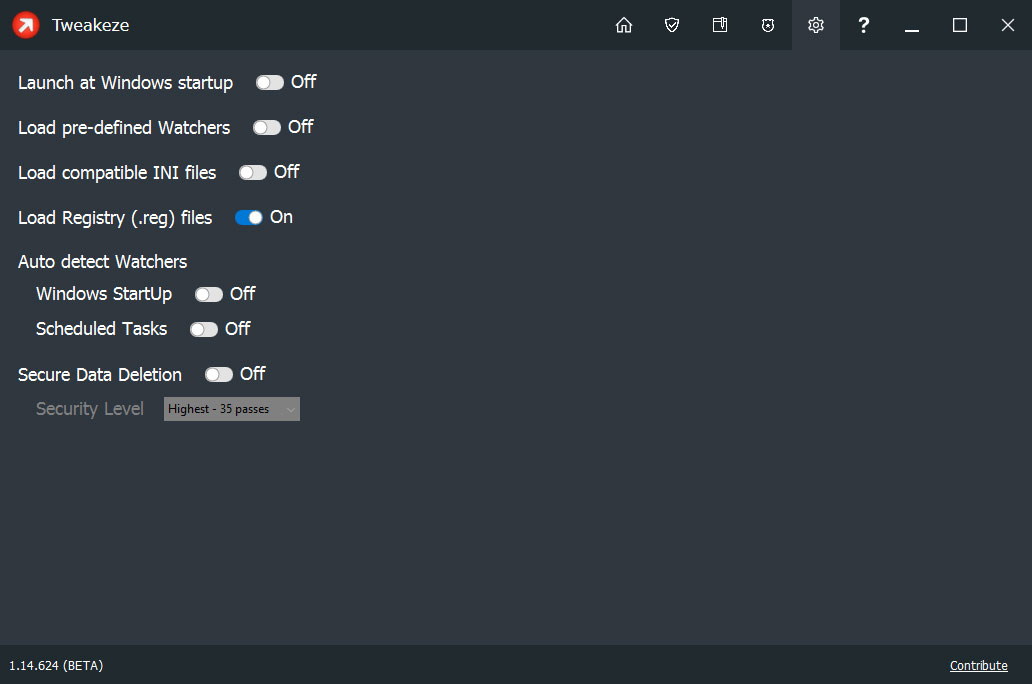The width and height of the screenshot is (1032, 684).
Task: Click the Contribute link
Action: pyautogui.click(x=978, y=665)
